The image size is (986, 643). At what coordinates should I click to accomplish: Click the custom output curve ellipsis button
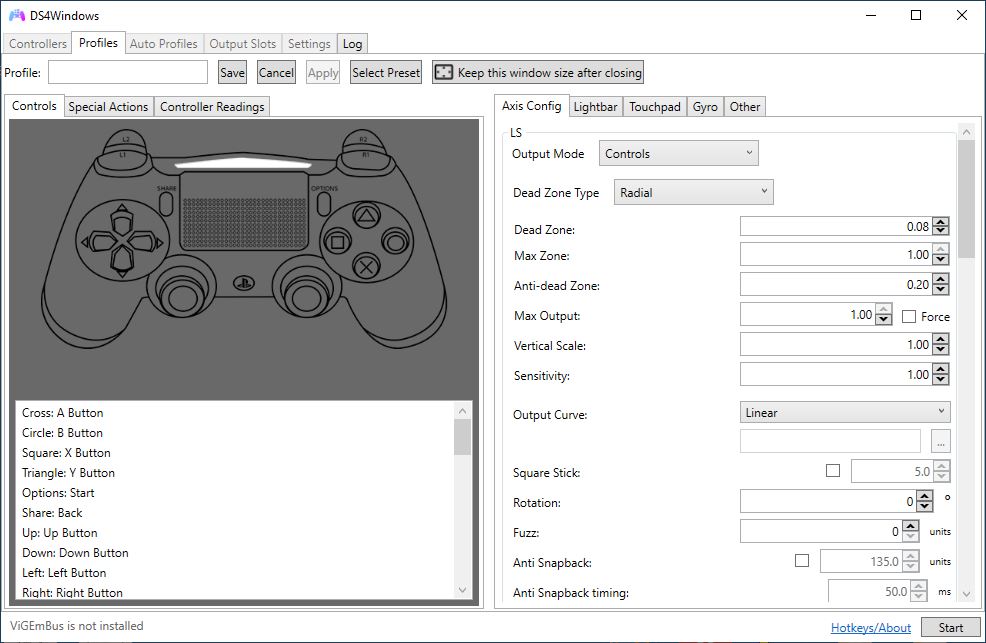pyautogui.click(x=940, y=441)
